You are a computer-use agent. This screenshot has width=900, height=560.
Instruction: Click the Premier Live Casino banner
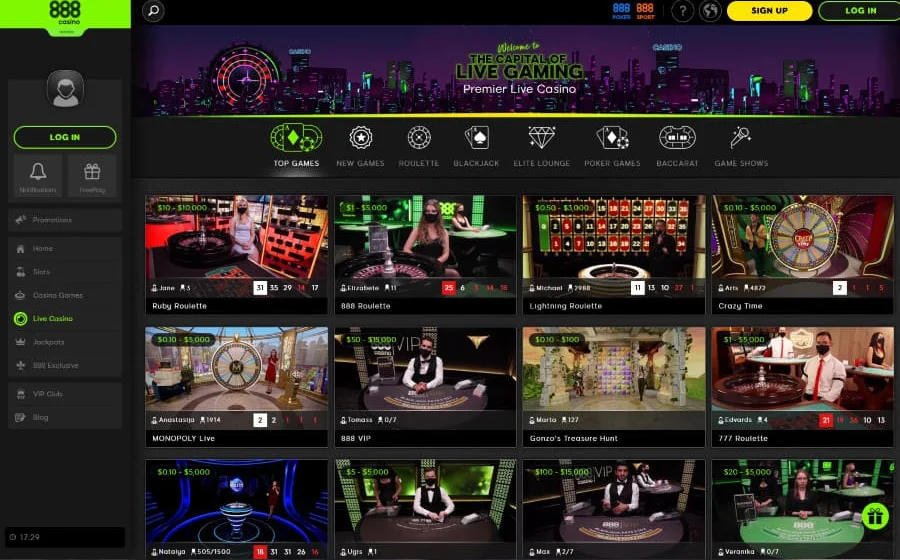515,71
